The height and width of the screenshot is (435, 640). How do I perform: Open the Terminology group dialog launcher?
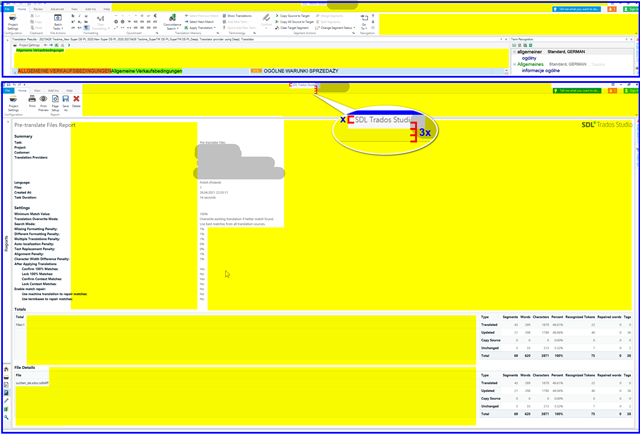(254, 33)
